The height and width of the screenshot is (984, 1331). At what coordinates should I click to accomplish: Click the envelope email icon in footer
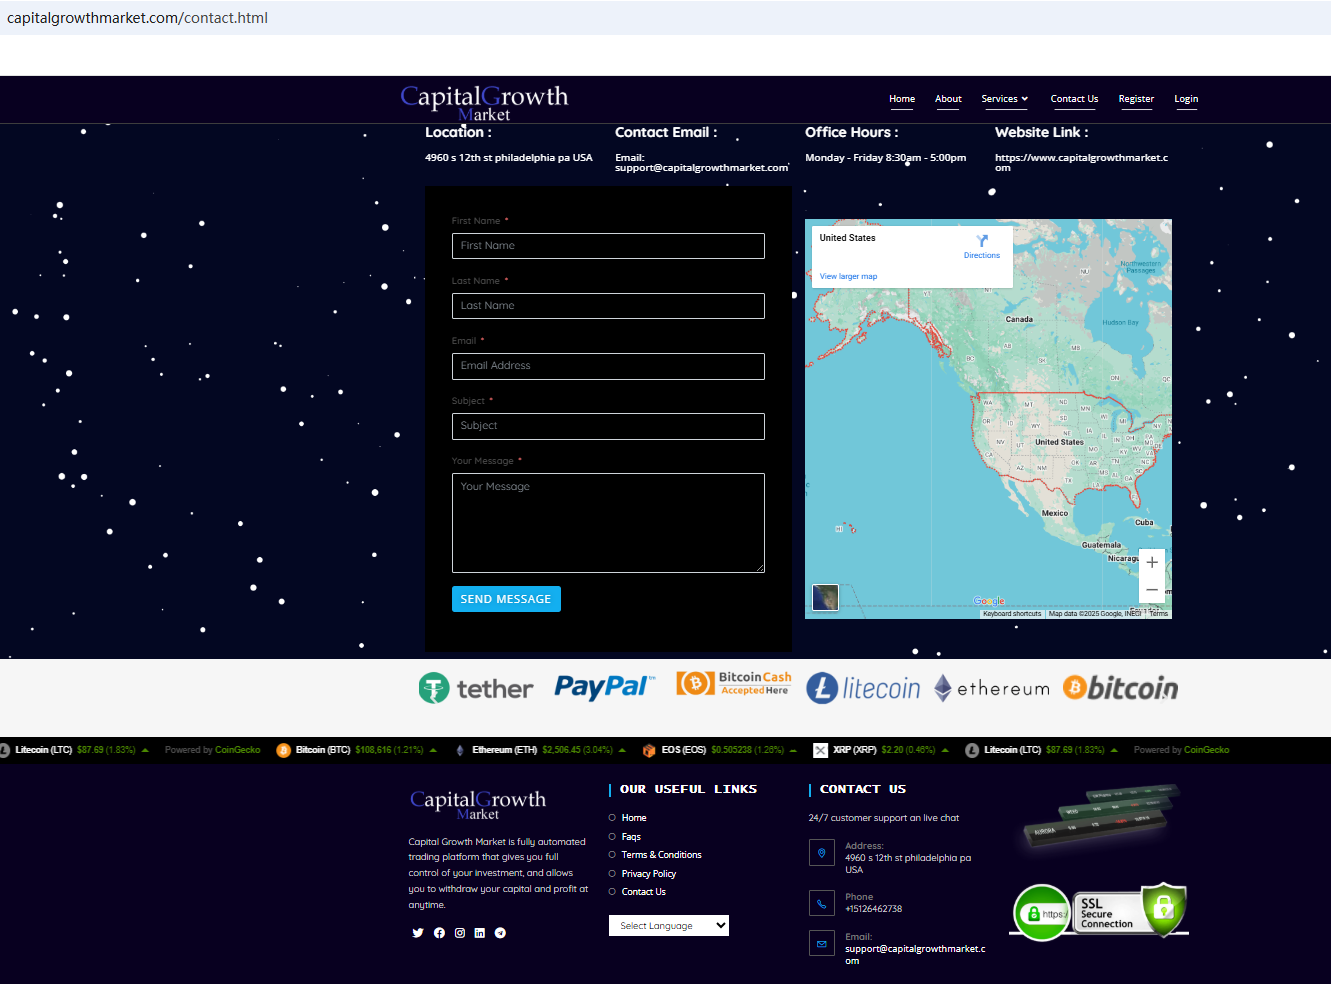click(822, 943)
